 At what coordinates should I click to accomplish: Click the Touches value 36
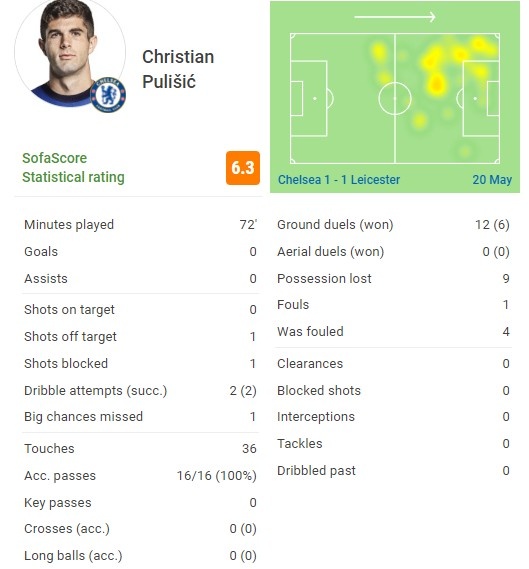249,449
